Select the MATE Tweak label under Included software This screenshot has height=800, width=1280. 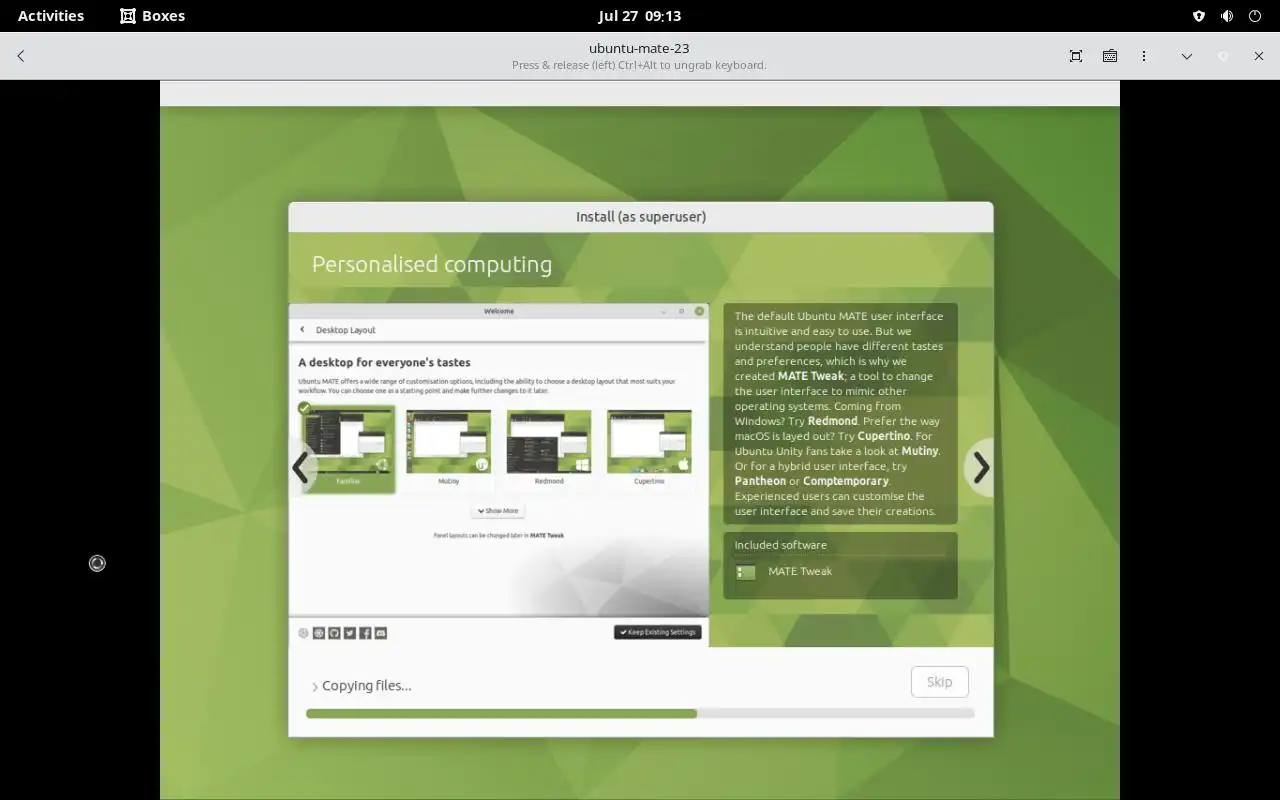[800, 572]
